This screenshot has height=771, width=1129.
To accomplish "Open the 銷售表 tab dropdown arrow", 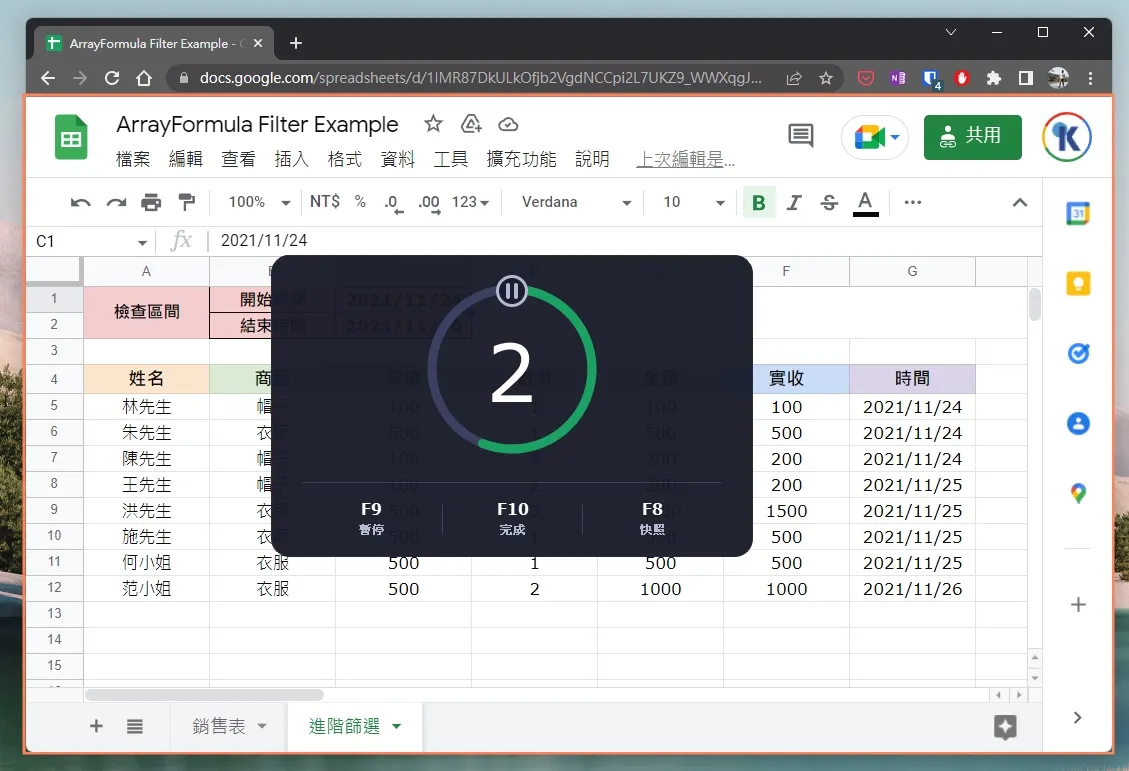I will pyautogui.click(x=262, y=726).
